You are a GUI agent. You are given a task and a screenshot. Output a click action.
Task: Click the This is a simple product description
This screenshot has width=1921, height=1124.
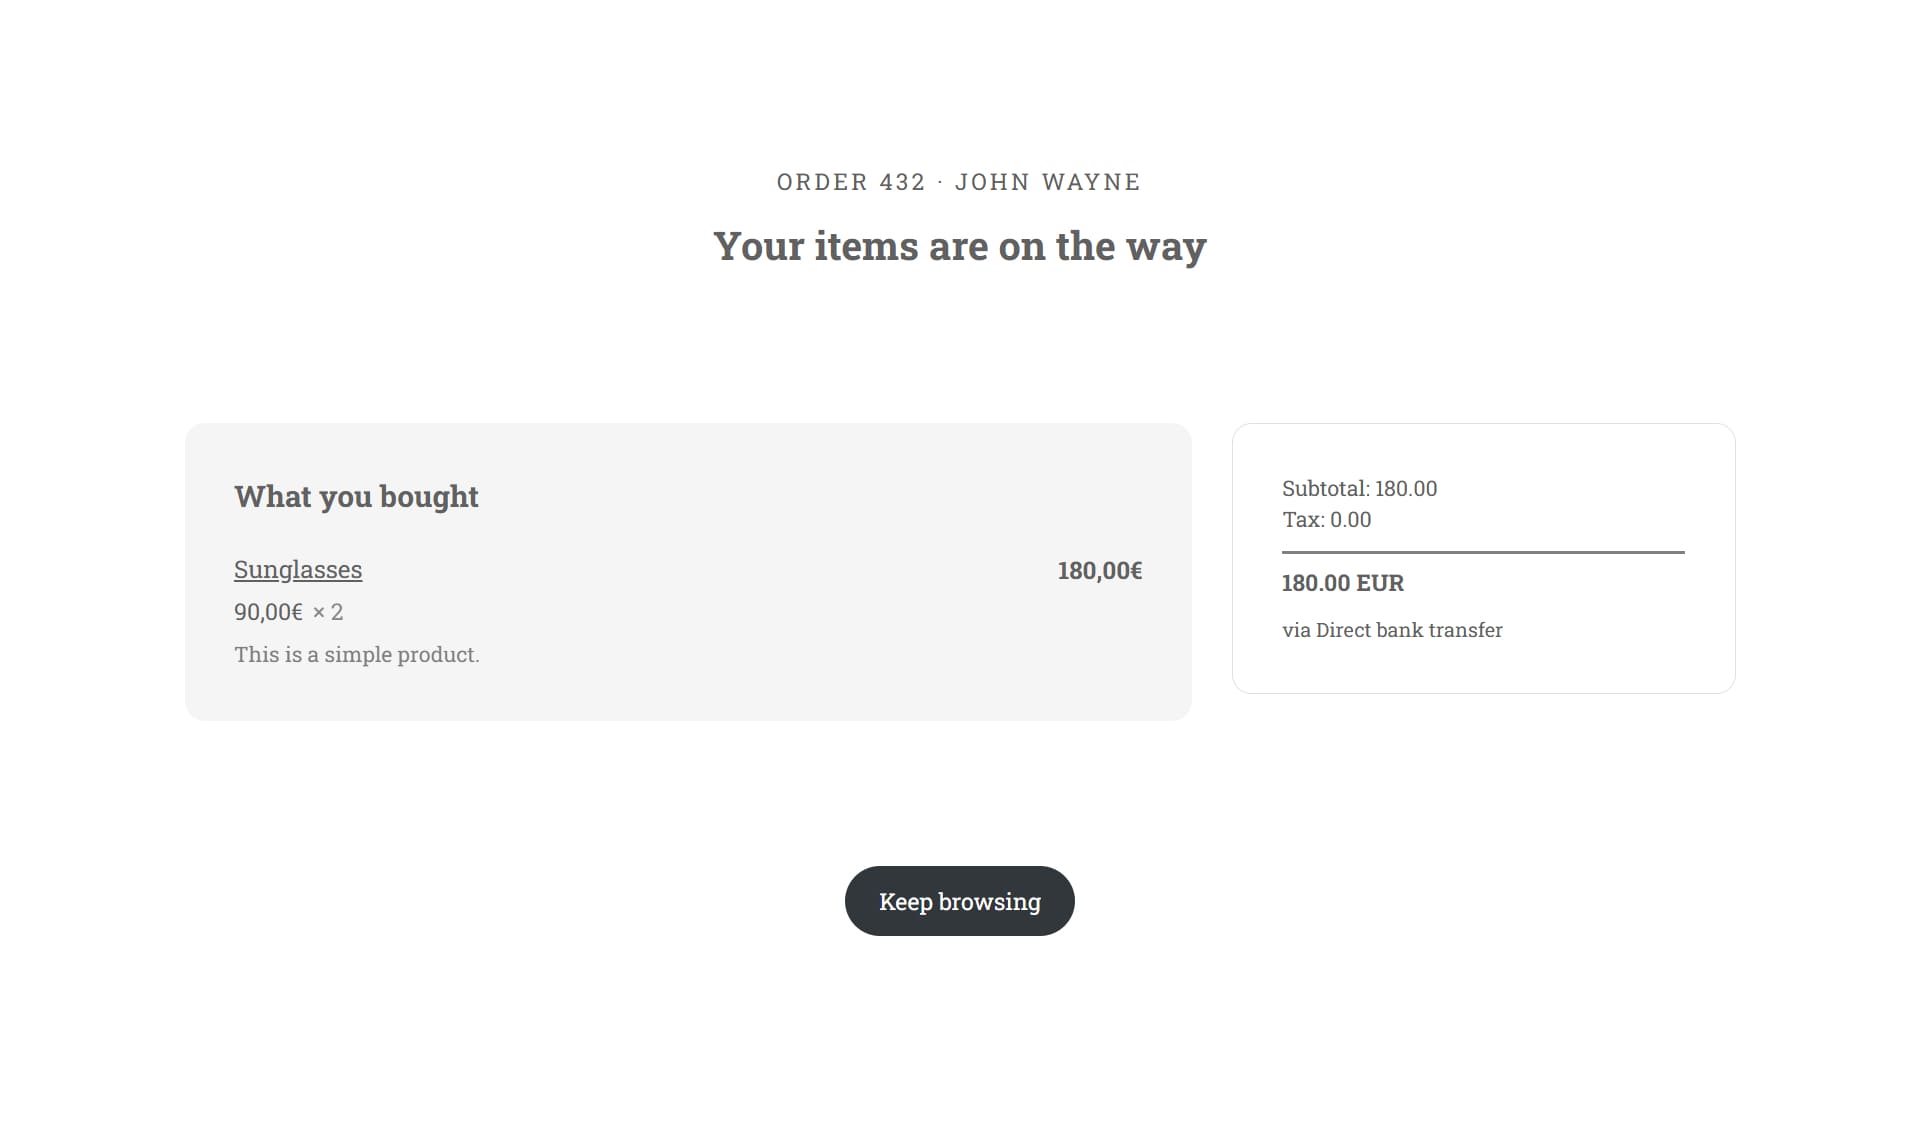(x=357, y=655)
